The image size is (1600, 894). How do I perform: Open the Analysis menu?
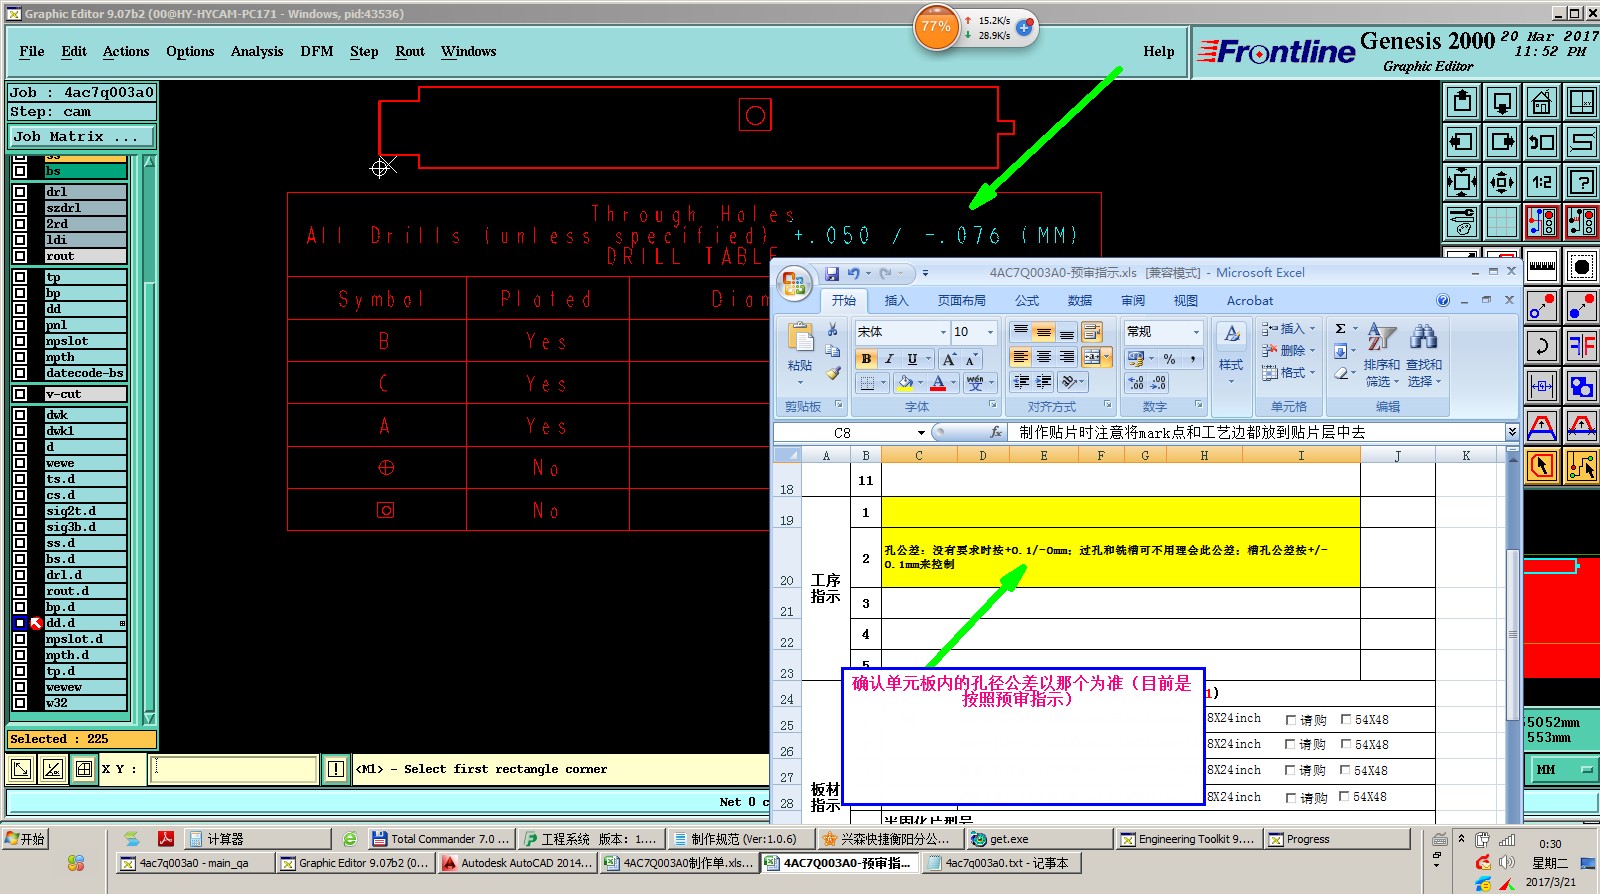pyautogui.click(x=257, y=52)
